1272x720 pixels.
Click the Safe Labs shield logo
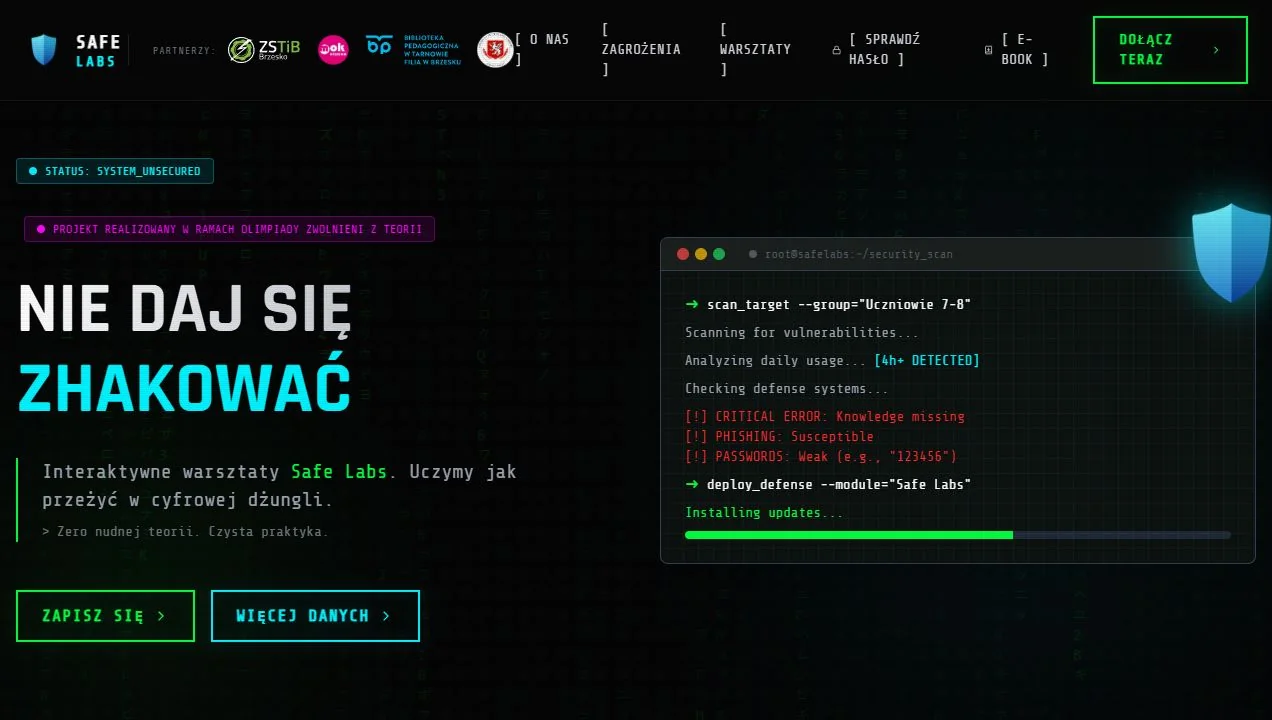point(44,50)
